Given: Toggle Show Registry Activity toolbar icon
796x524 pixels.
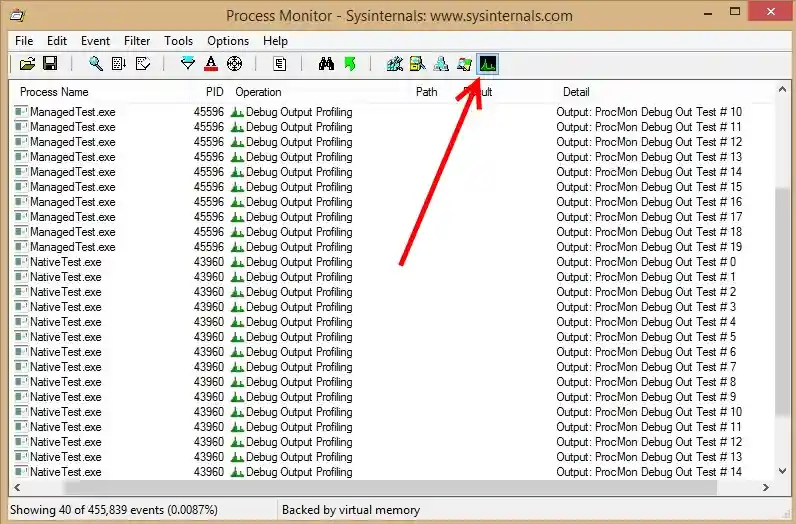Looking at the screenshot, I should 394,64.
